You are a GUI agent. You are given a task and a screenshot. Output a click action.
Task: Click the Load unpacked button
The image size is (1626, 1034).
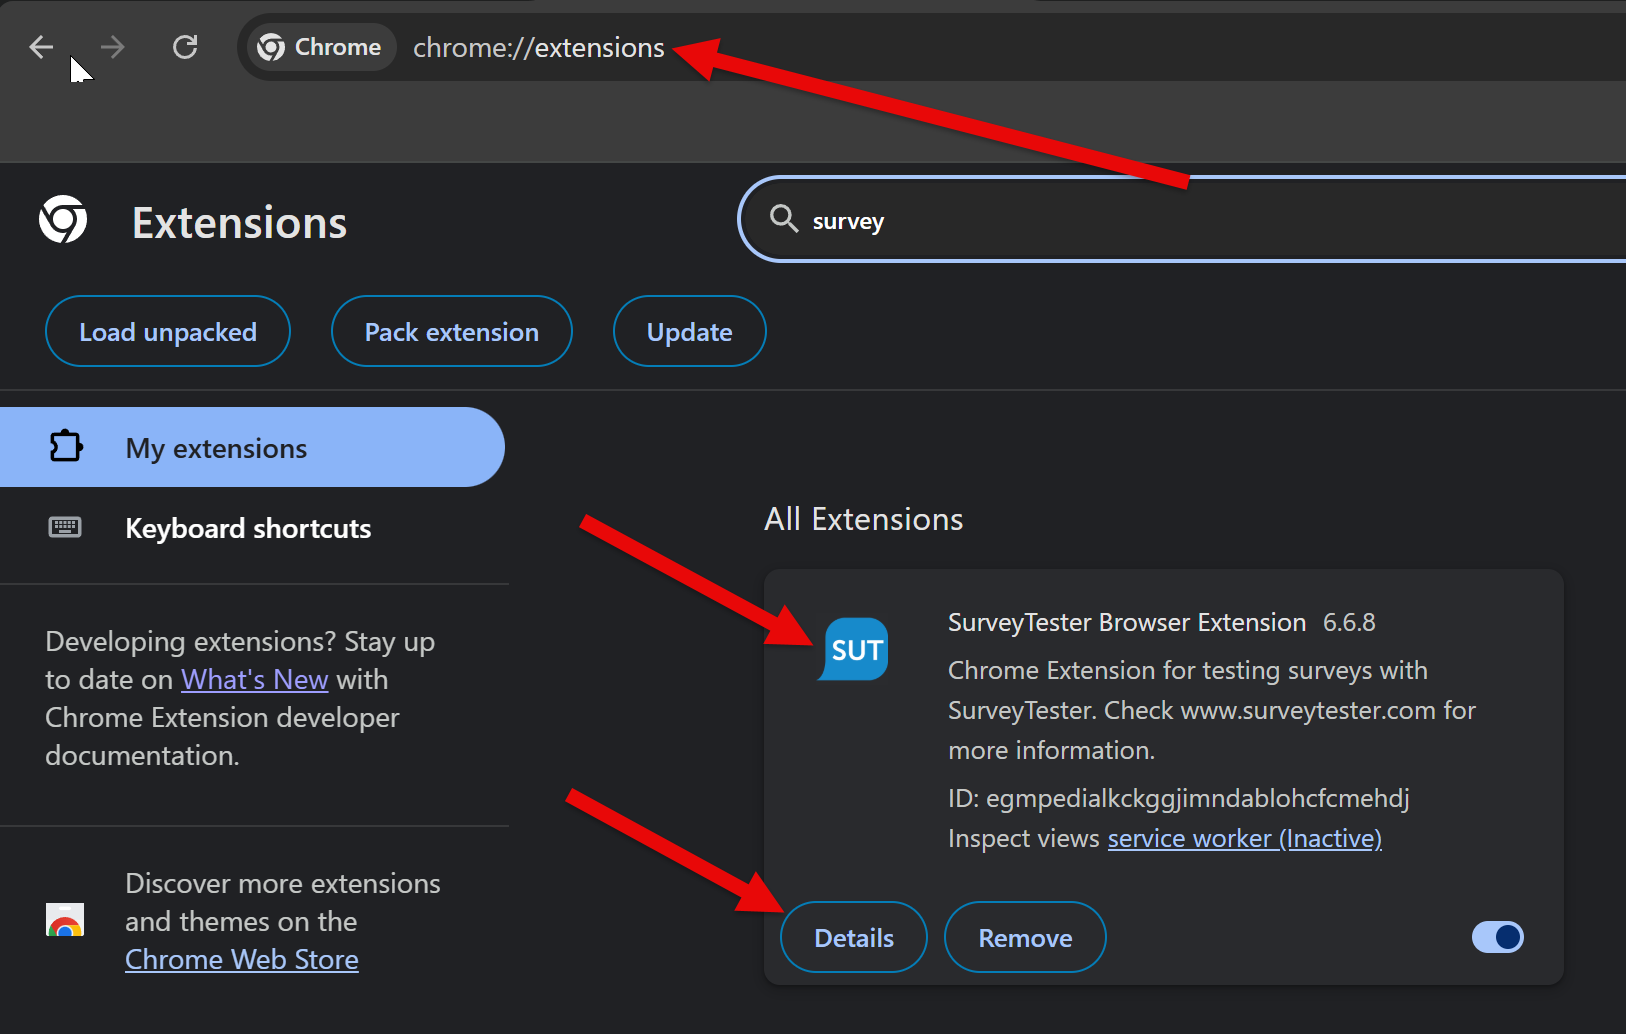(168, 332)
